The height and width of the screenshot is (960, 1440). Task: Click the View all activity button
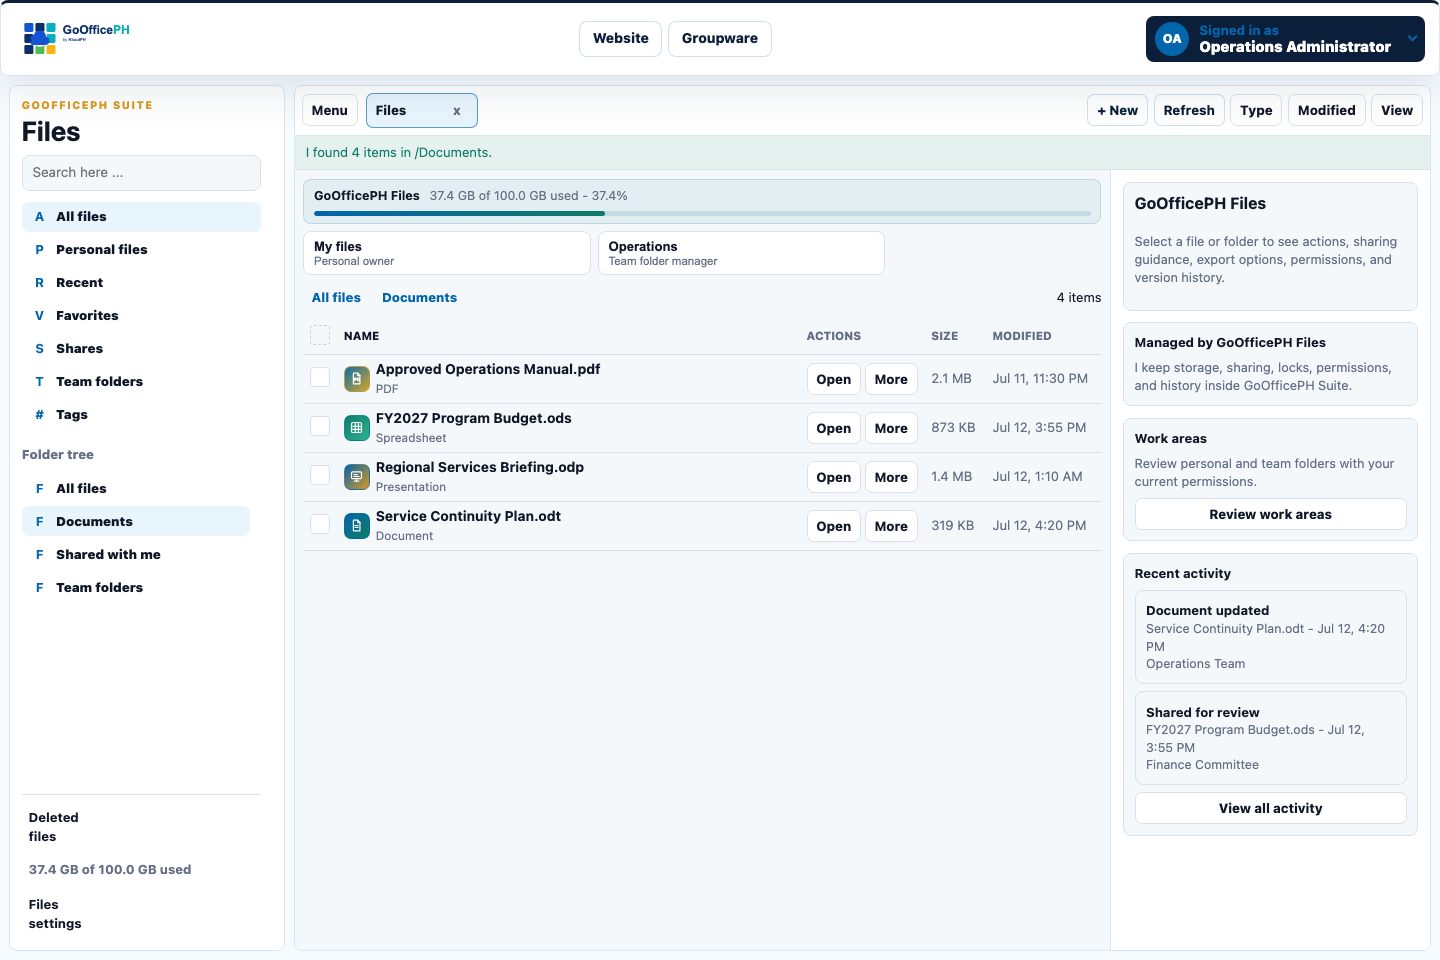(1270, 808)
